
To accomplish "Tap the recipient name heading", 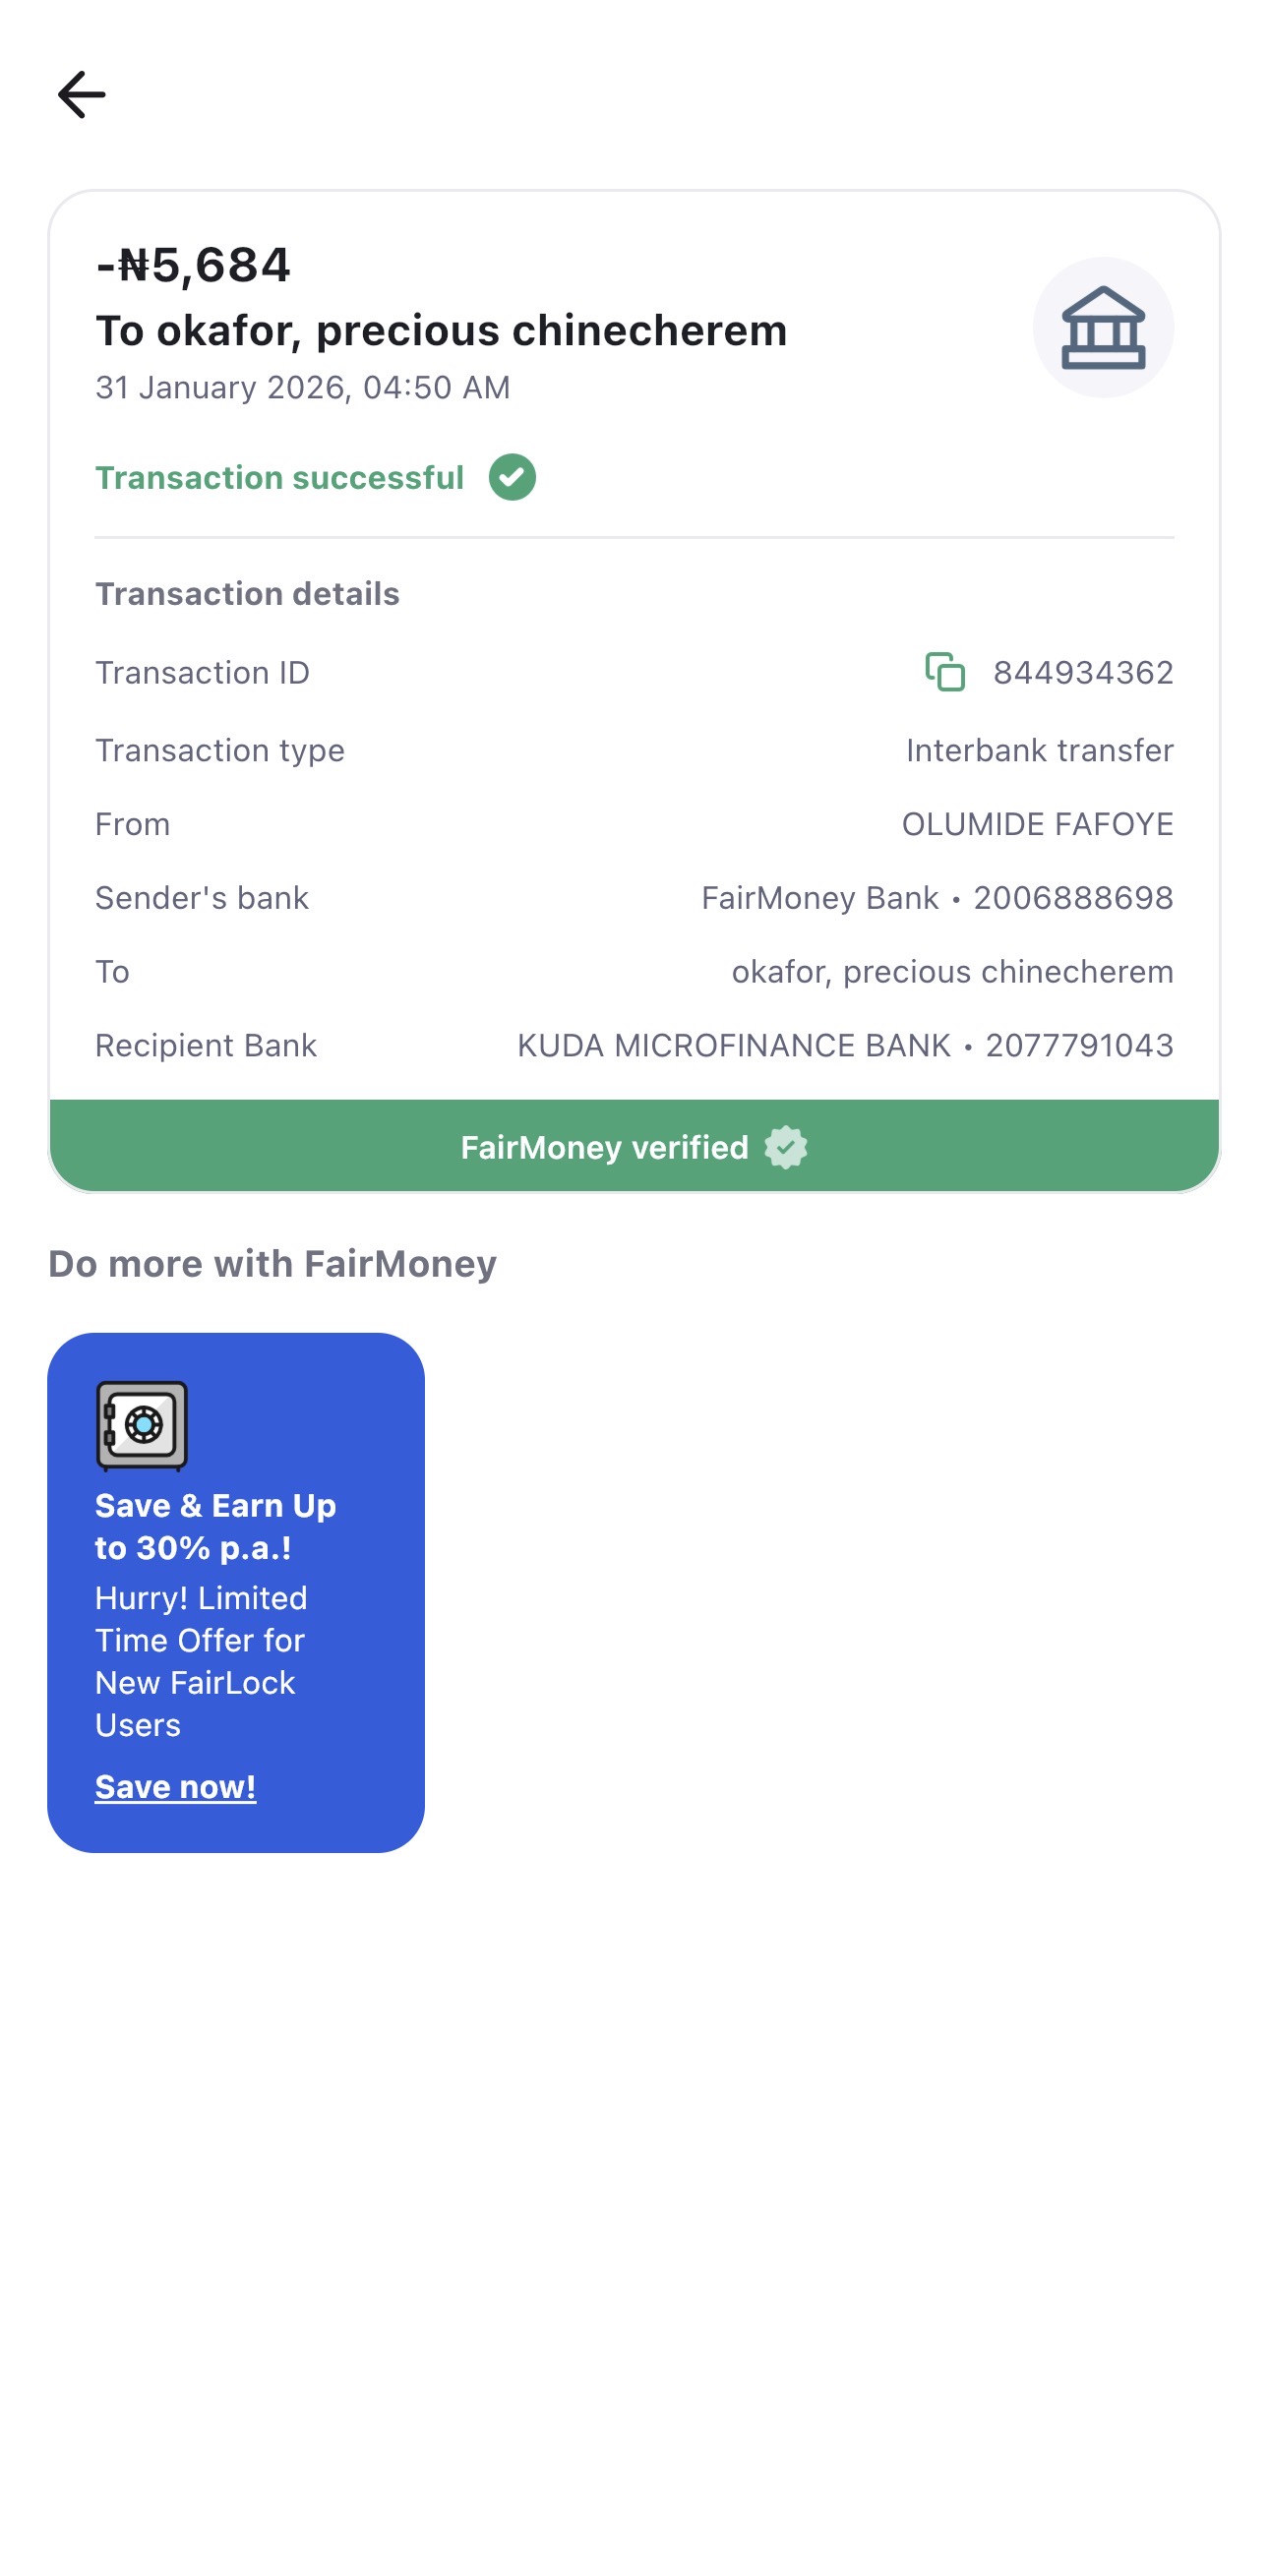I will coord(441,331).
